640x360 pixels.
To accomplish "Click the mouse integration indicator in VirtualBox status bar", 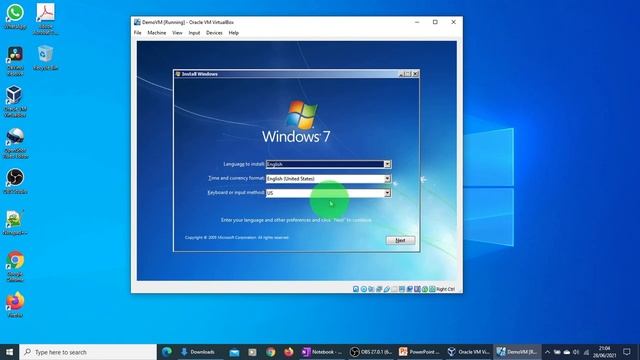I will pos(425,289).
